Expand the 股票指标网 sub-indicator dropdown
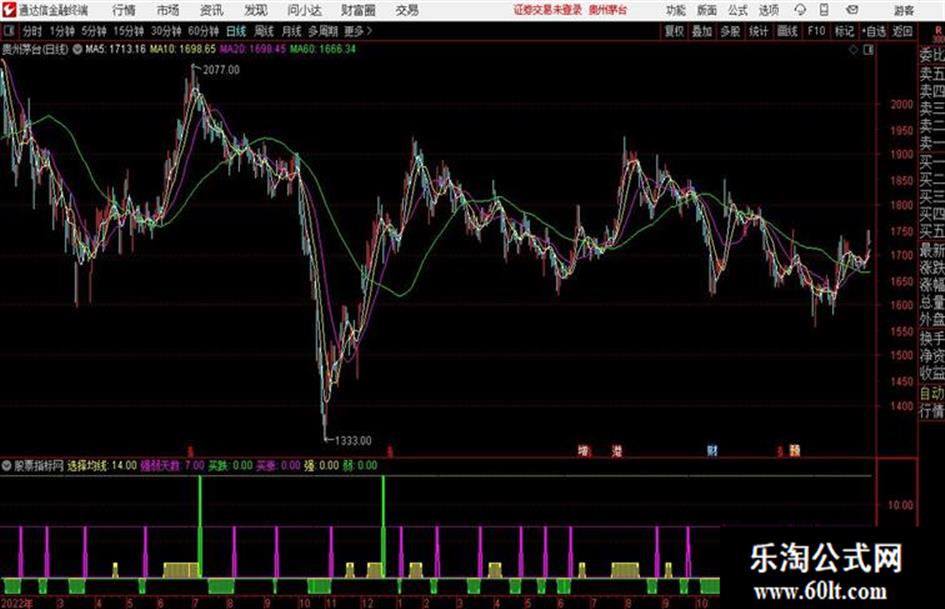 click(x=7, y=465)
